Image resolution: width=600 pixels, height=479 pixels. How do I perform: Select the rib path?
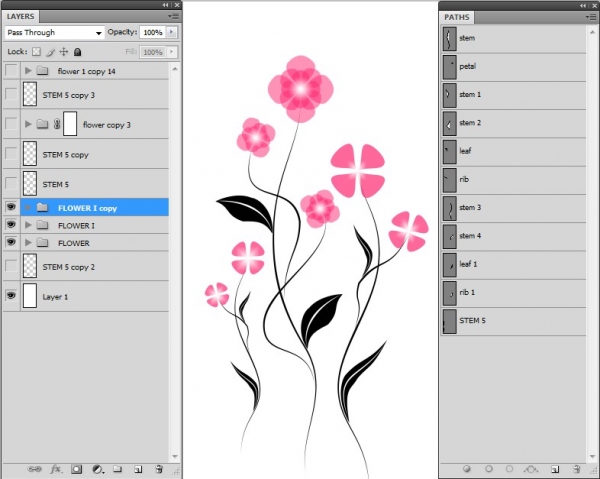coord(513,180)
